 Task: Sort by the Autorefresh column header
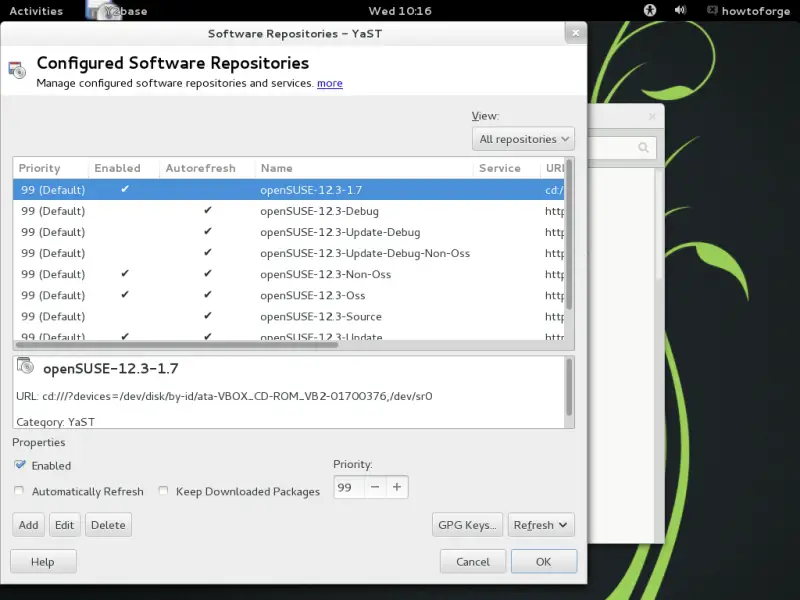click(207, 168)
